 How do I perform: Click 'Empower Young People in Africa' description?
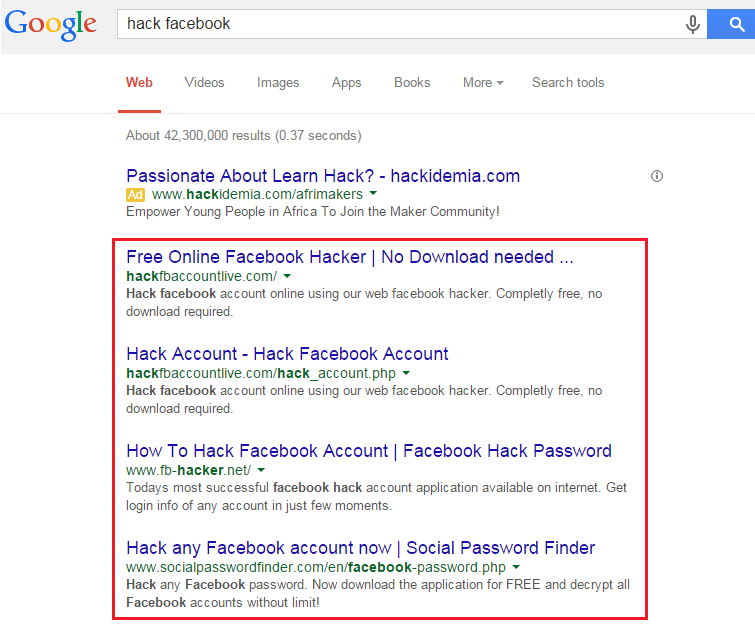click(312, 212)
